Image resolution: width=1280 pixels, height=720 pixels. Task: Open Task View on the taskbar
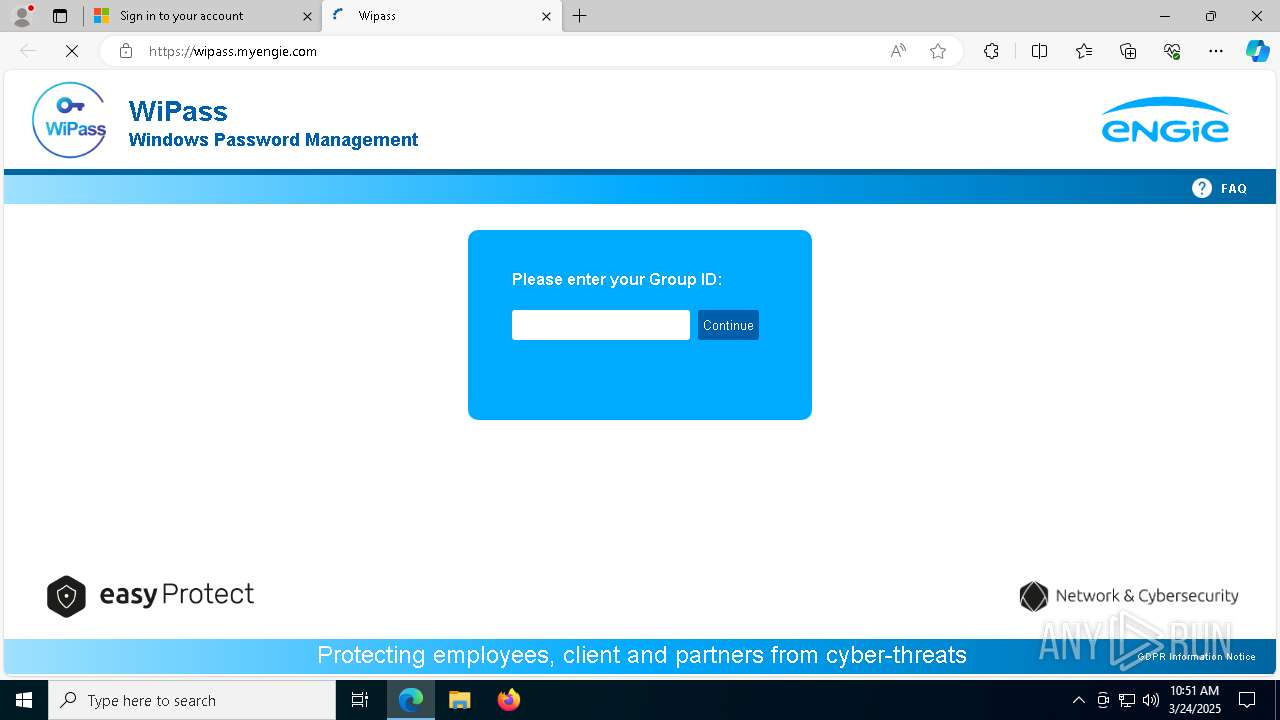point(360,700)
